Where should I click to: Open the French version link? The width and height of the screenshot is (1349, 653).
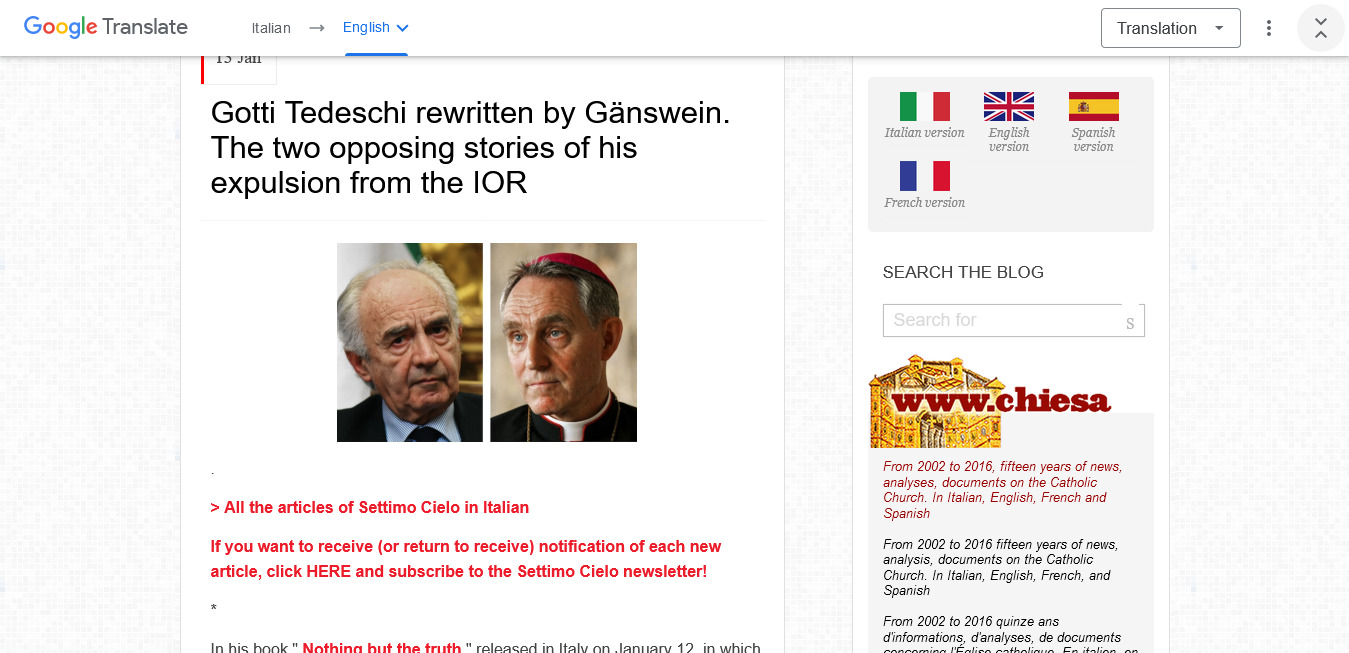[x=925, y=203]
